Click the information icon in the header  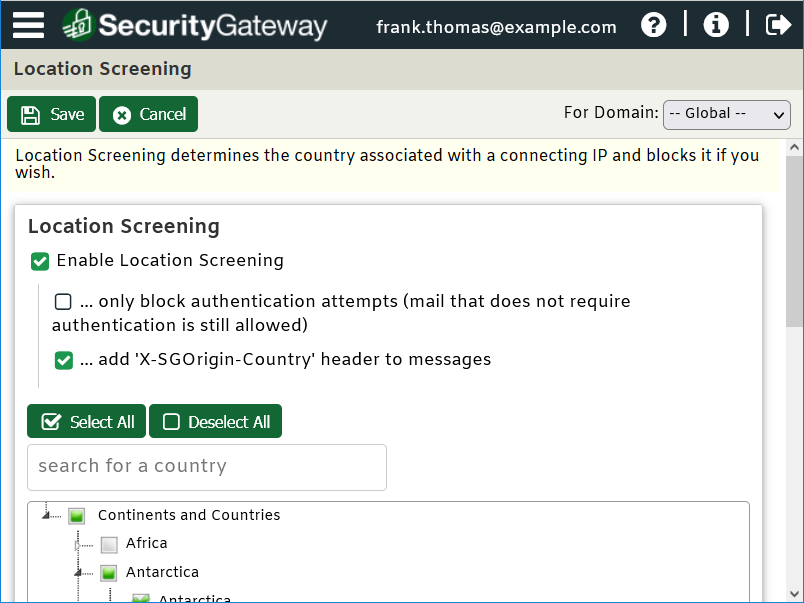click(716, 25)
